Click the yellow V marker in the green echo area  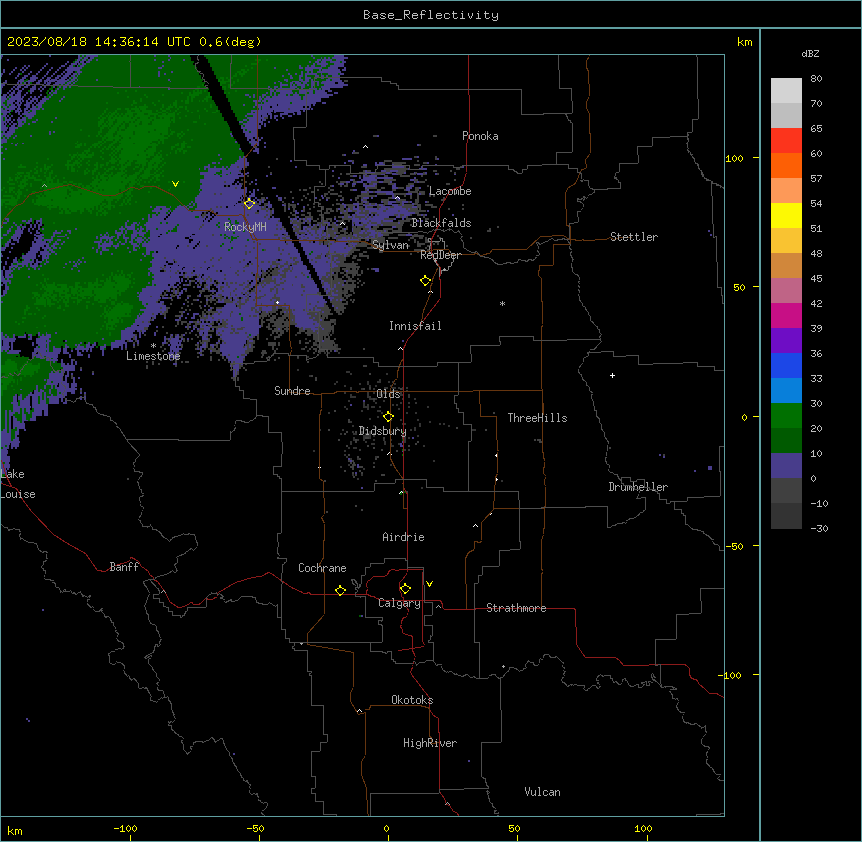(x=175, y=184)
